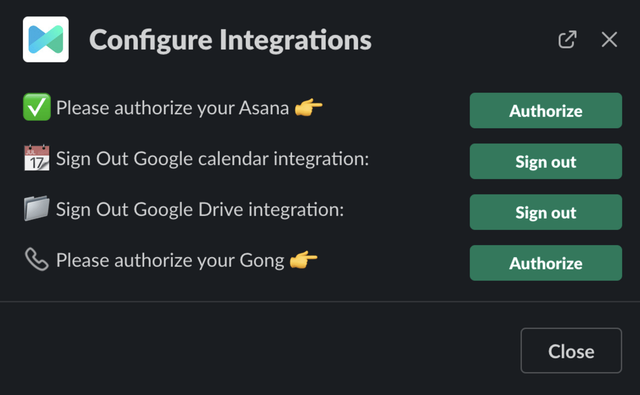Select the Configure Integrations title text

[x=230, y=40]
